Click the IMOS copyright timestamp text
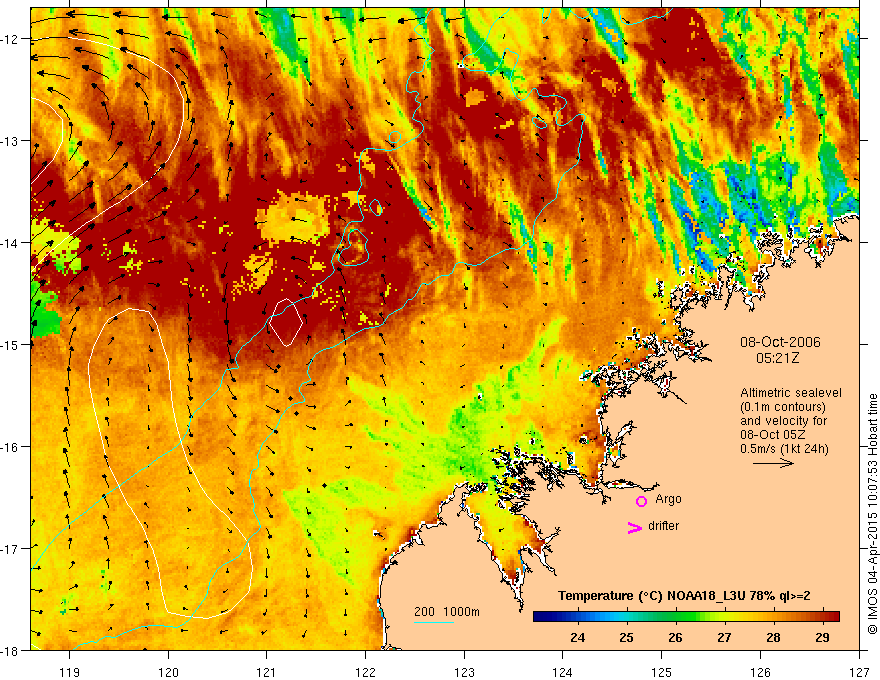The height and width of the screenshot is (680, 880). click(x=872, y=514)
